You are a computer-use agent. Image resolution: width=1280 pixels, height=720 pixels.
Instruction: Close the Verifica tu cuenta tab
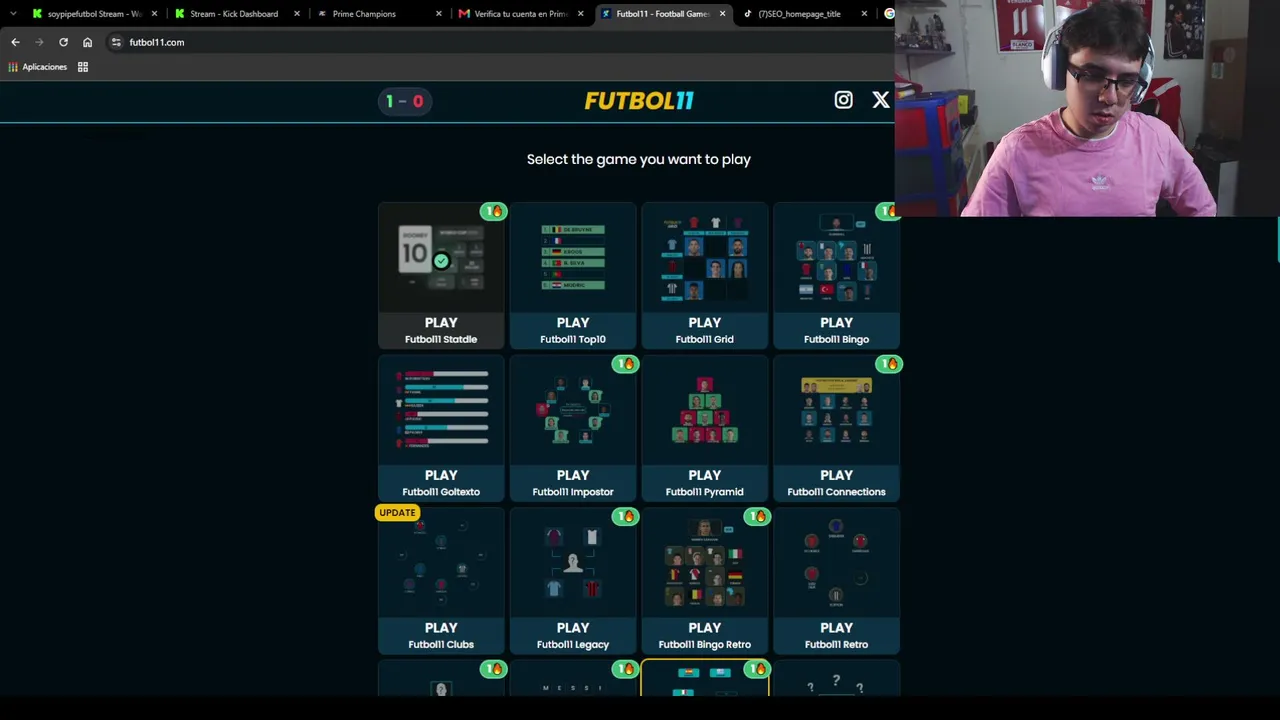click(581, 14)
